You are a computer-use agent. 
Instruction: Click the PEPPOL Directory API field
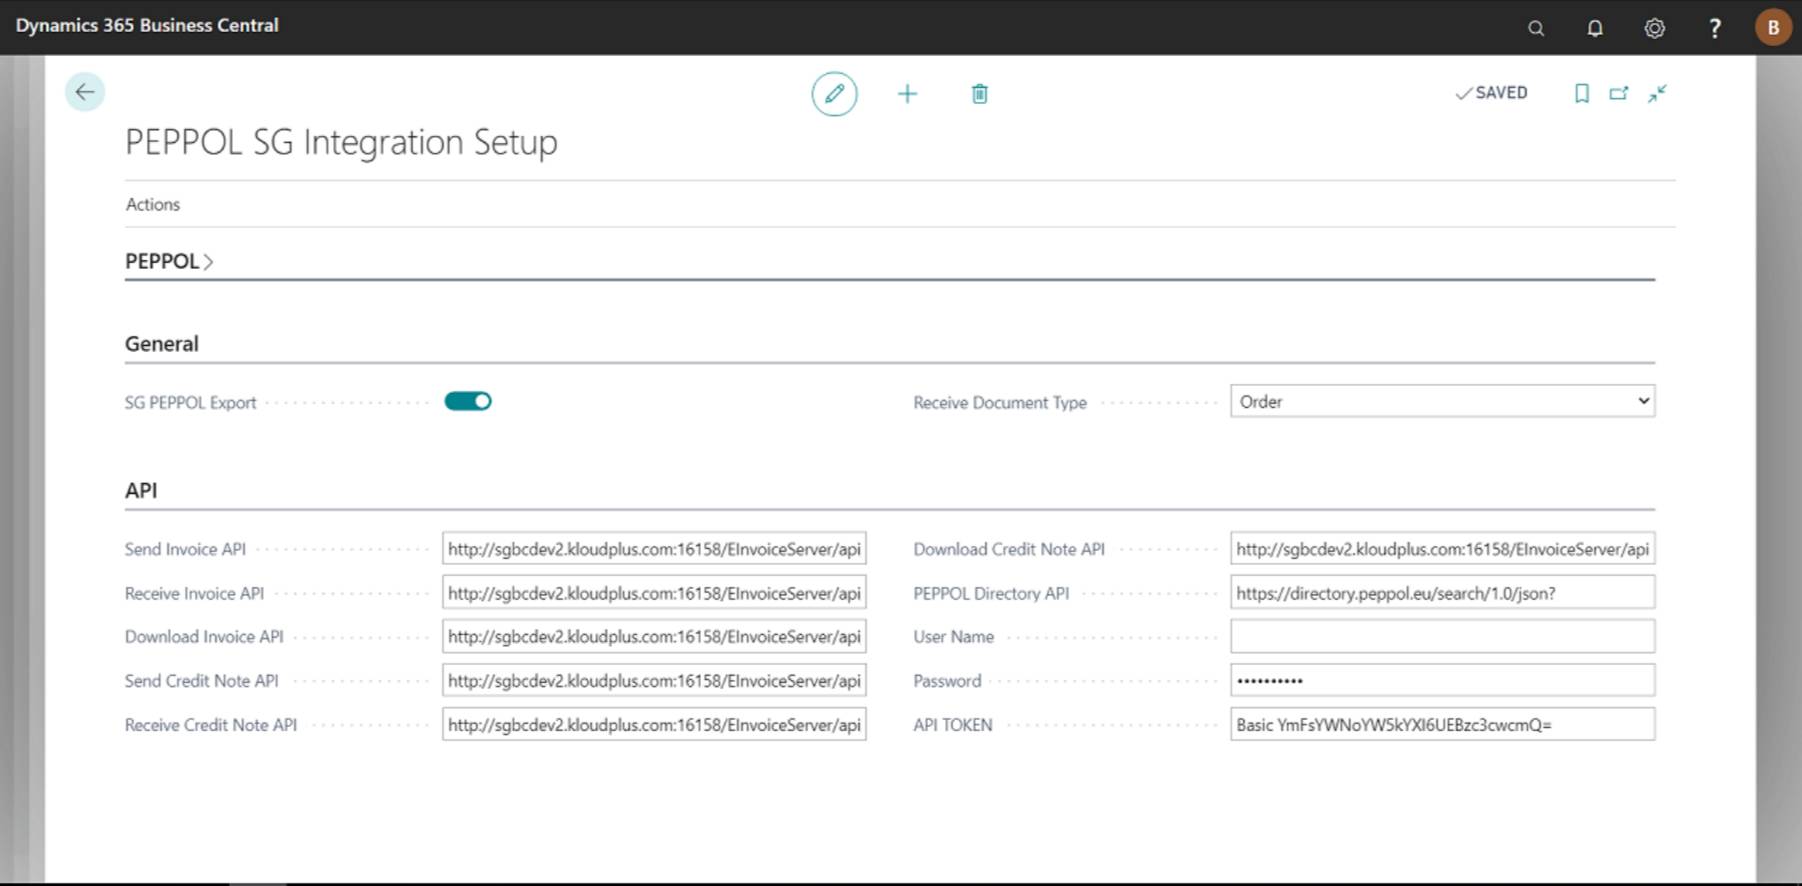click(1442, 593)
